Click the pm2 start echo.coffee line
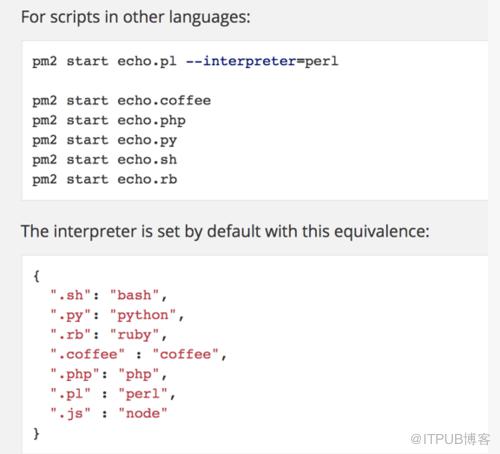Image resolution: width=500 pixels, height=454 pixels. [122, 101]
